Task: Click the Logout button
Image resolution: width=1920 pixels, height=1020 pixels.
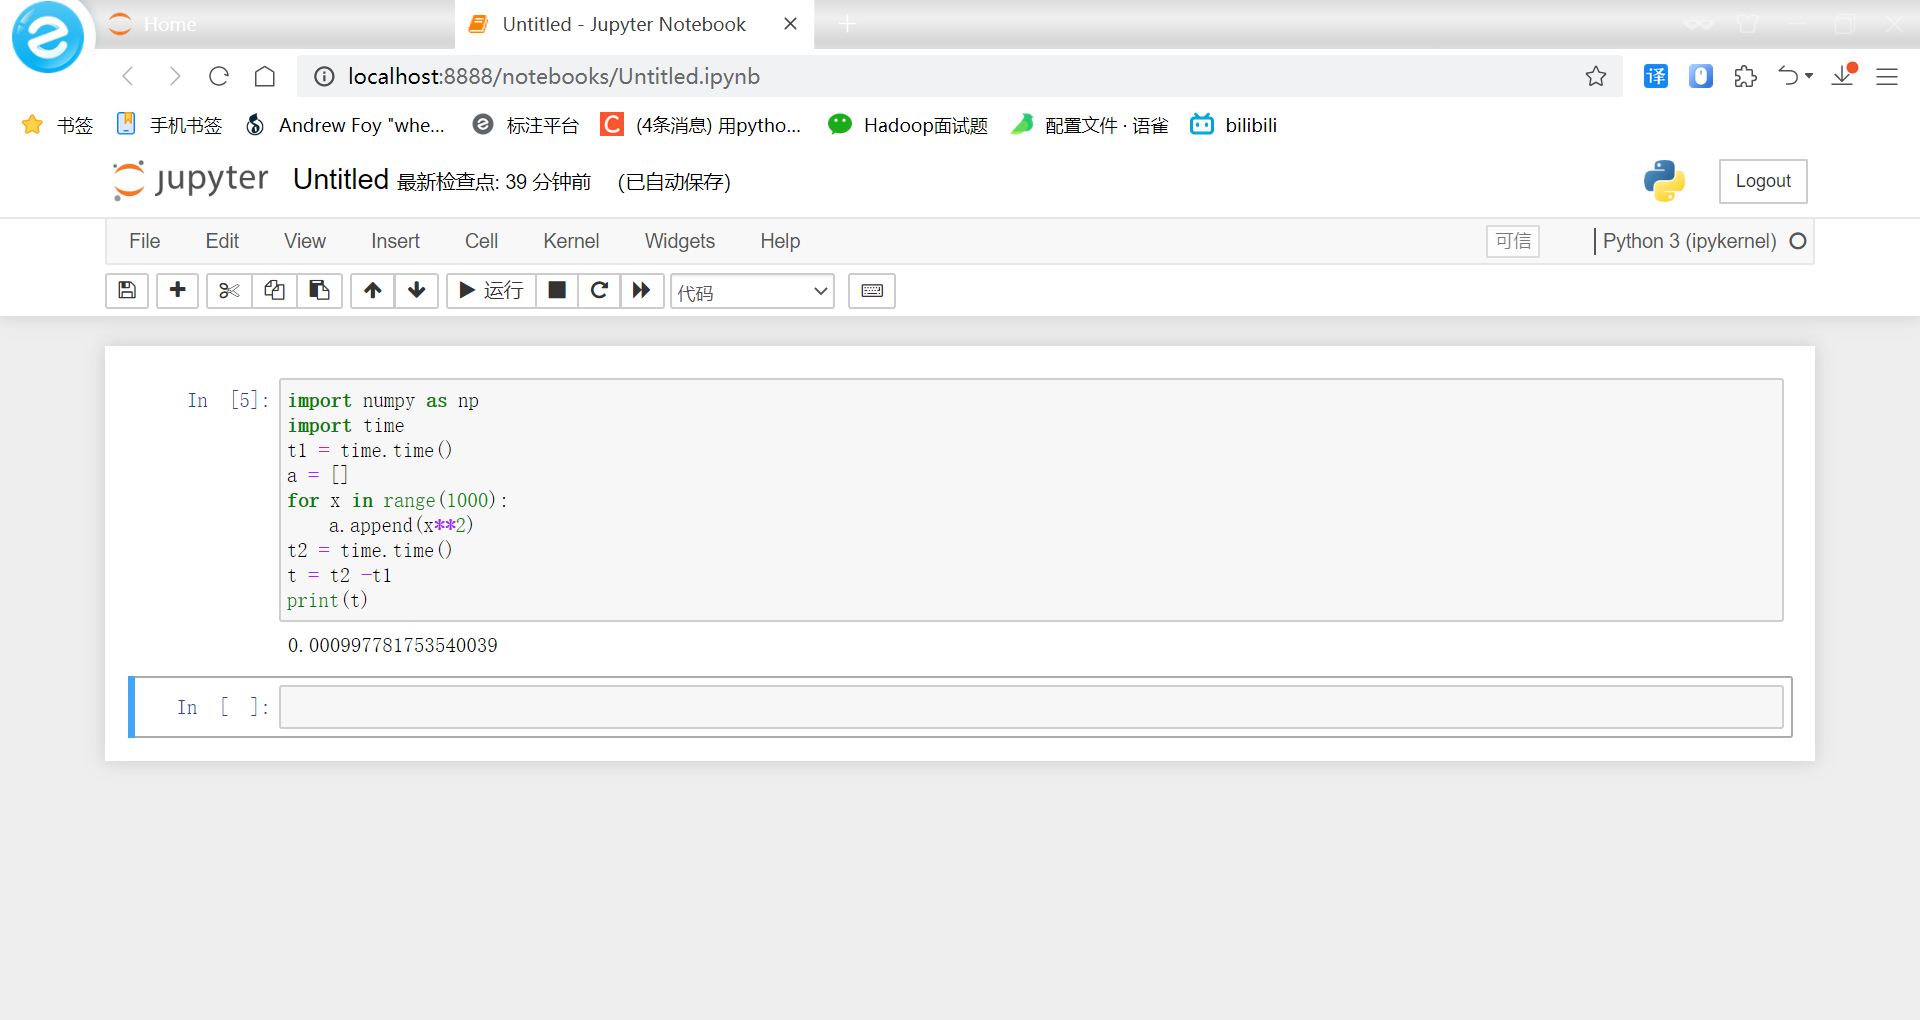Action: point(1762,181)
